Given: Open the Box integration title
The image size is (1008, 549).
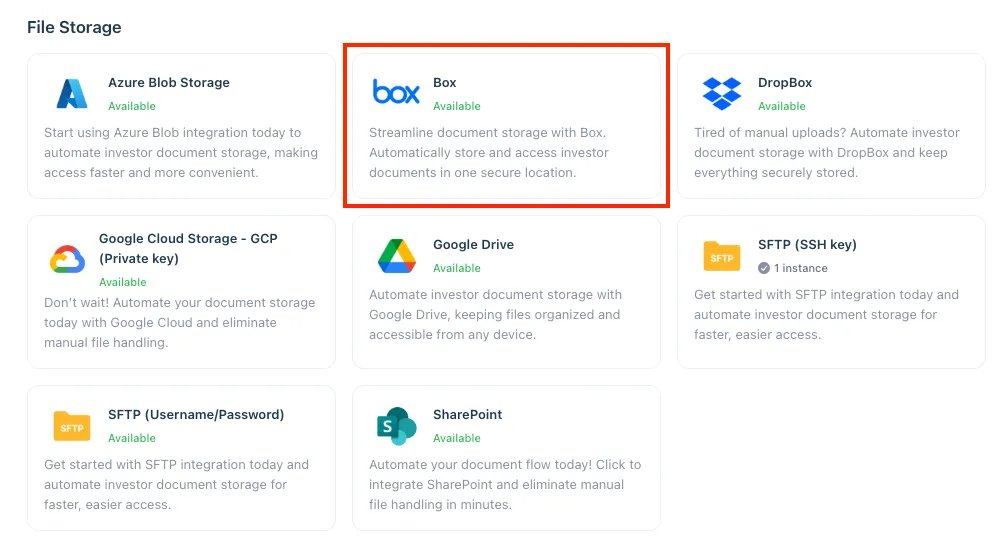Looking at the screenshot, I should click(x=444, y=82).
